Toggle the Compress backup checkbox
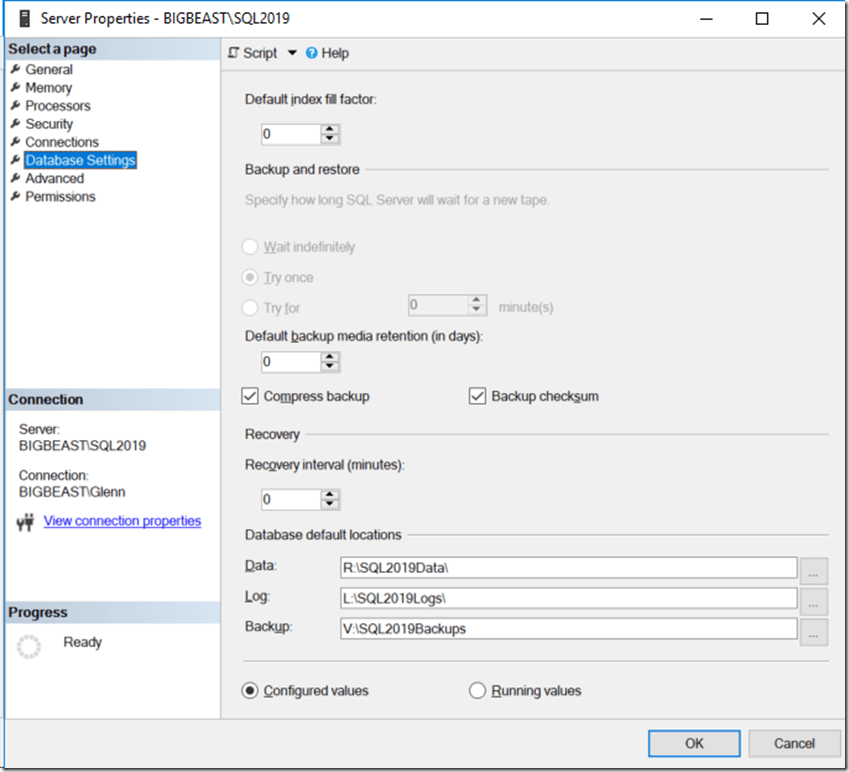849x772 pixels. 250,396
